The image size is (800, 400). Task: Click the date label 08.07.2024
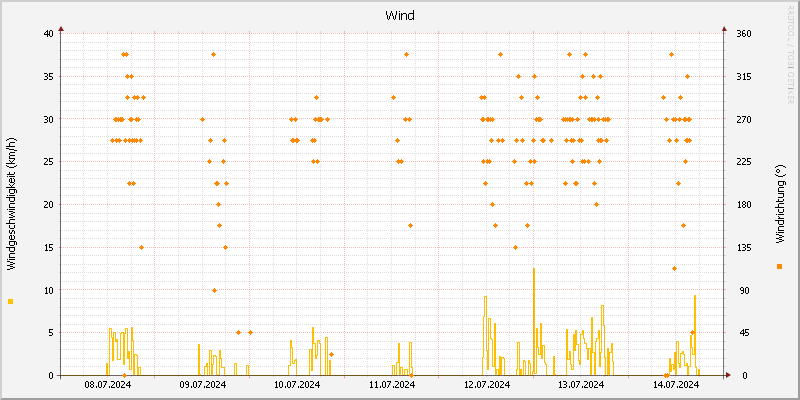coord(108,384)
